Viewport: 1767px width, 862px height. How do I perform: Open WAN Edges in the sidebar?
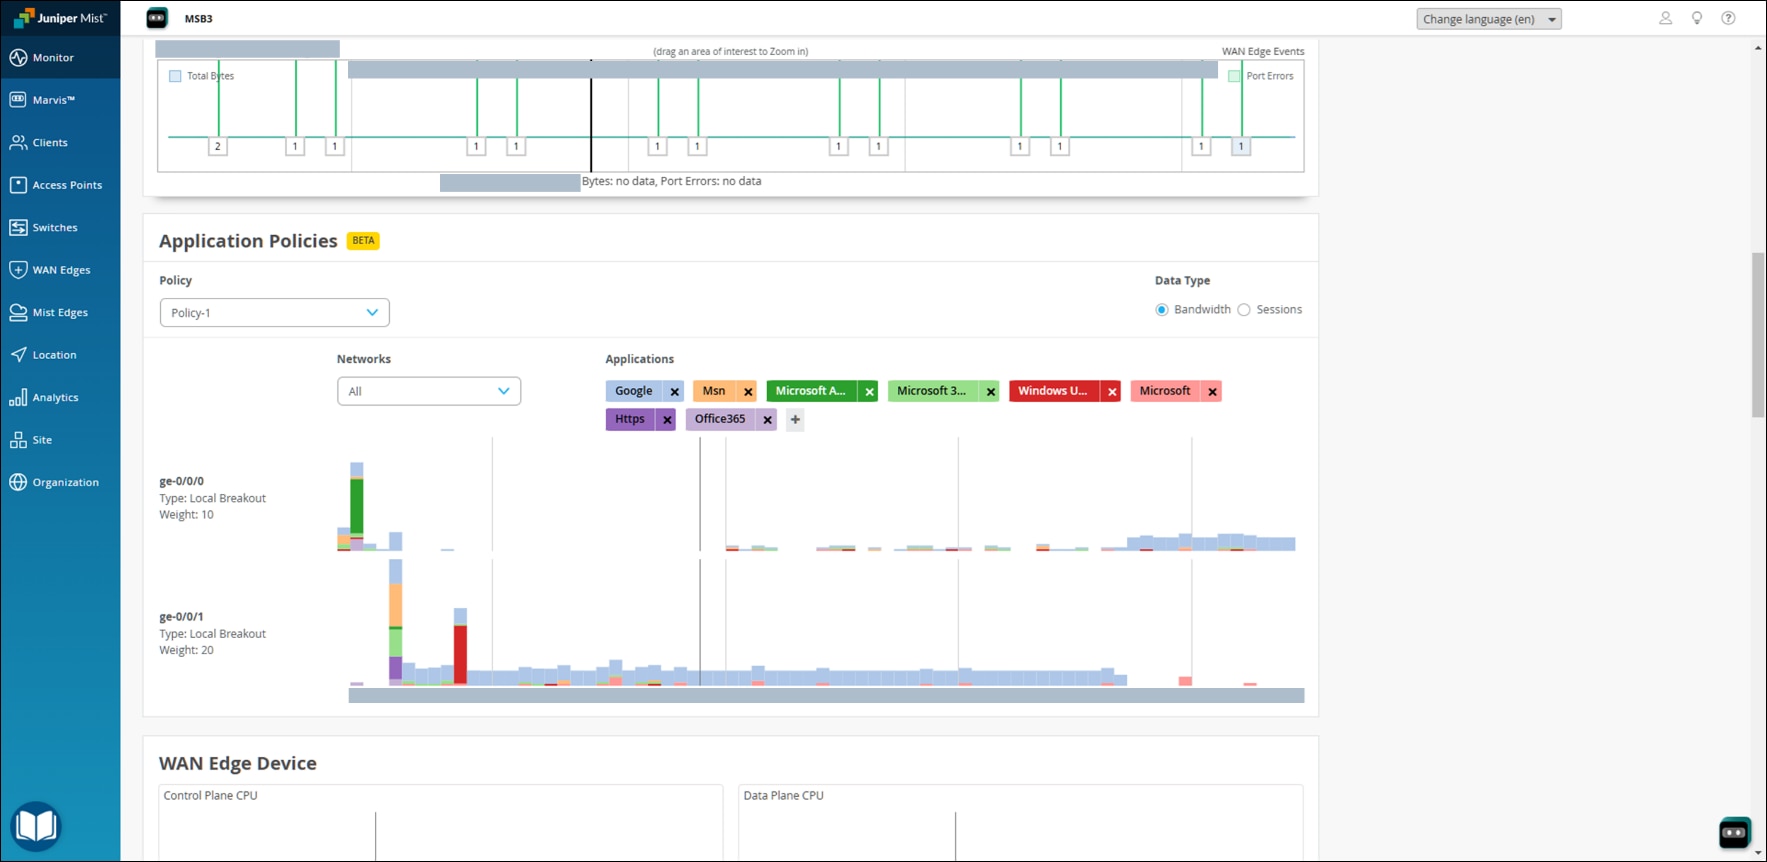click(60, 270)
